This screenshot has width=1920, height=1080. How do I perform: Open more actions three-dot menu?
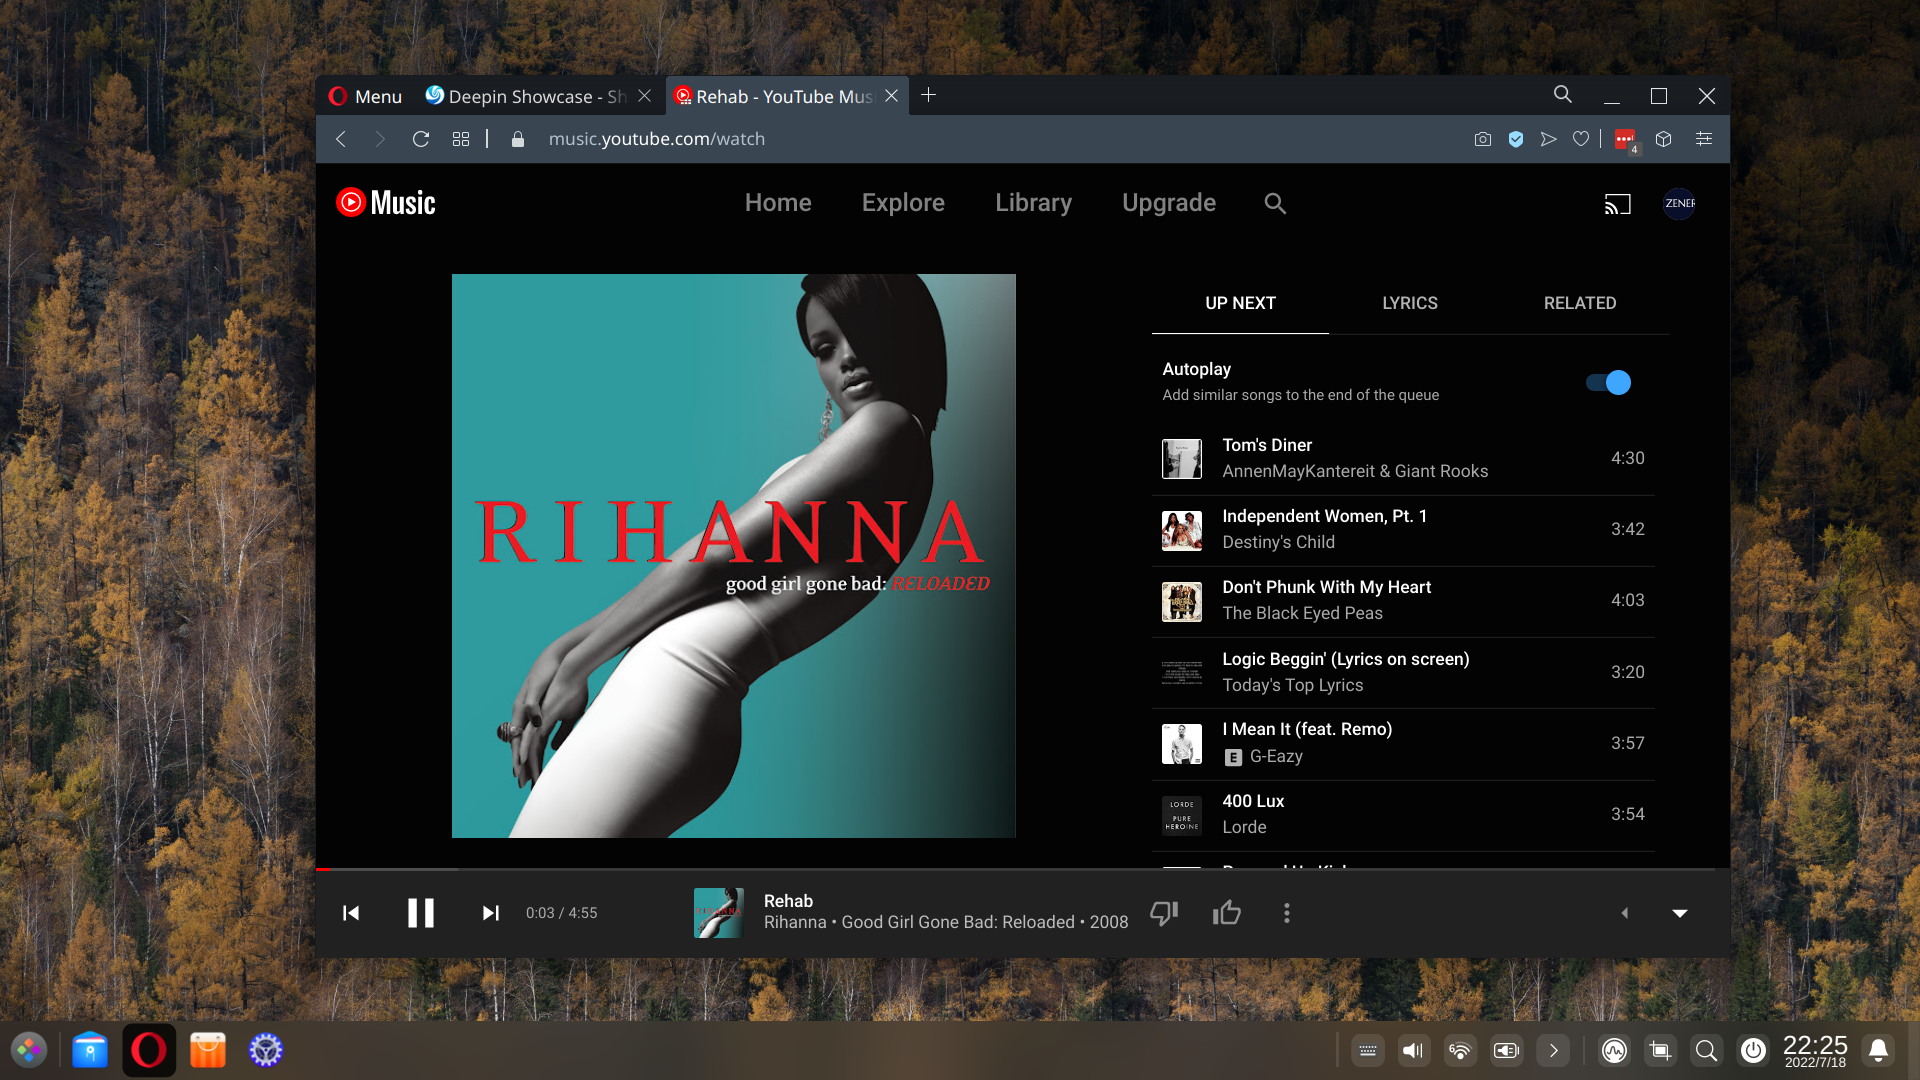click(x=1287, y=913)
